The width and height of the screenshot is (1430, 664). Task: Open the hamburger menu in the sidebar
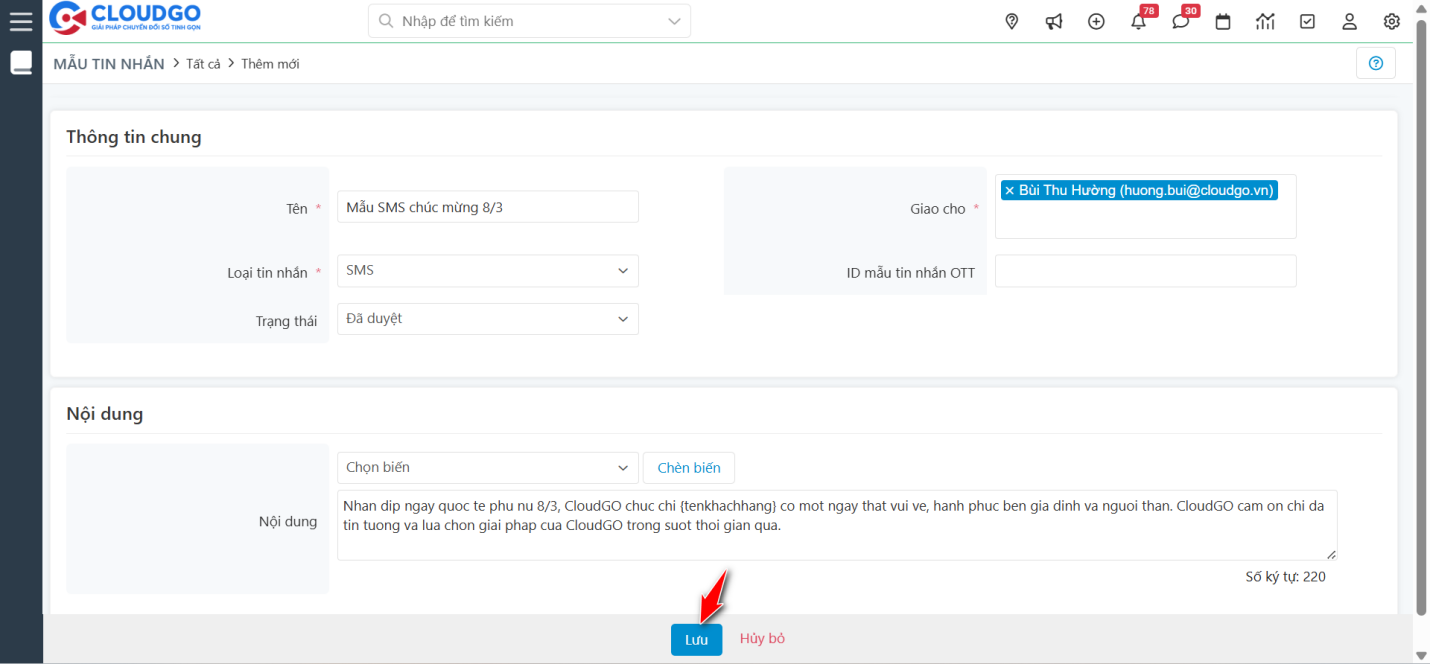coord(20,21)
